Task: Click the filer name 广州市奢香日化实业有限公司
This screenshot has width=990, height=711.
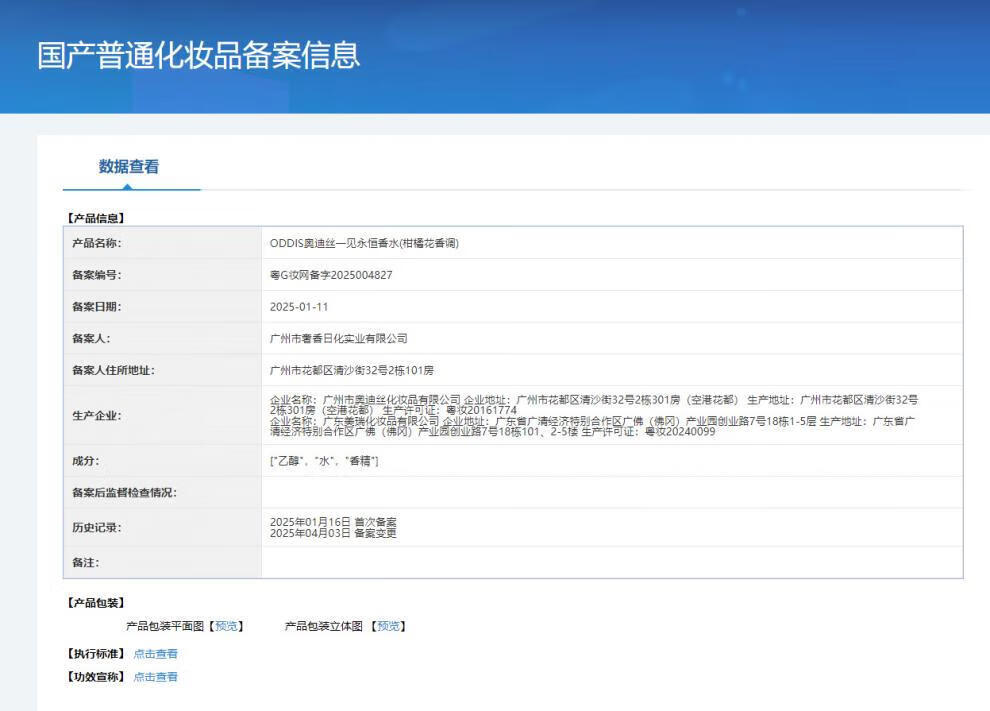Action: (339, 339)
